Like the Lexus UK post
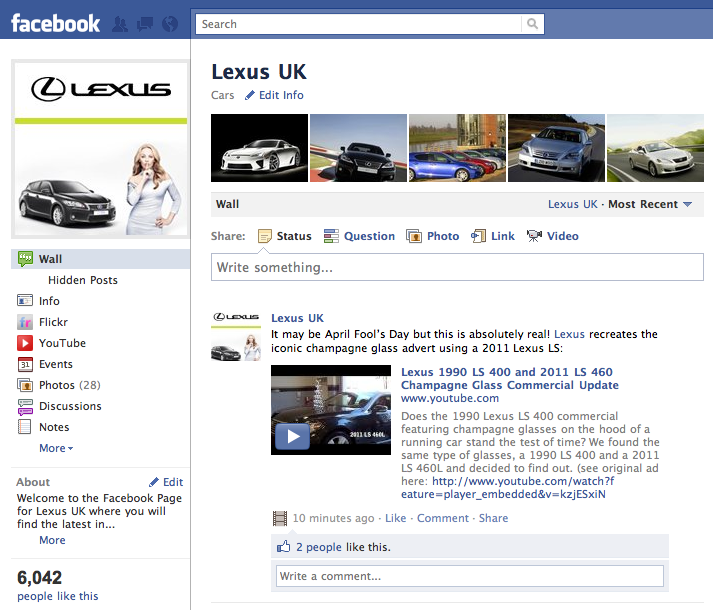Image resolution: width=713 pixels, height=610 pixels. (396, 518)
